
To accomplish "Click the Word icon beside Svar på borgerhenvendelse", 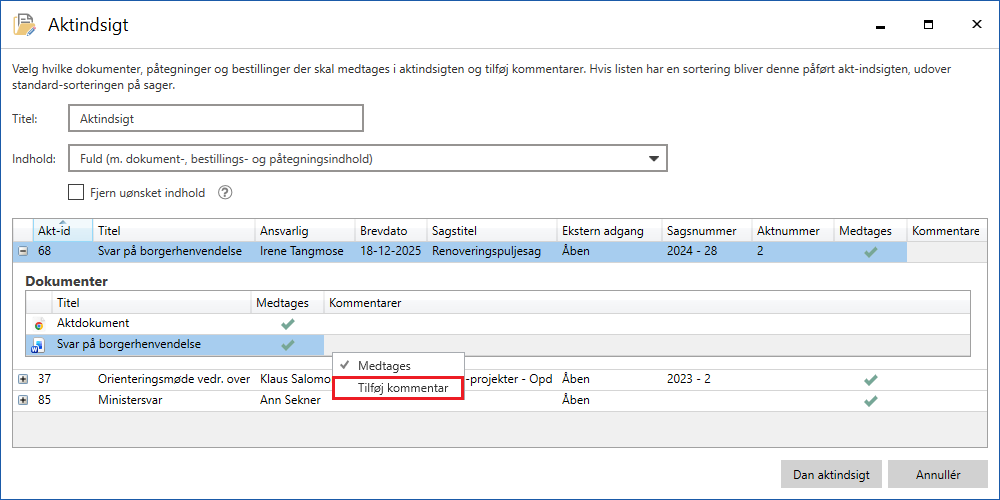I will [38, 345].
